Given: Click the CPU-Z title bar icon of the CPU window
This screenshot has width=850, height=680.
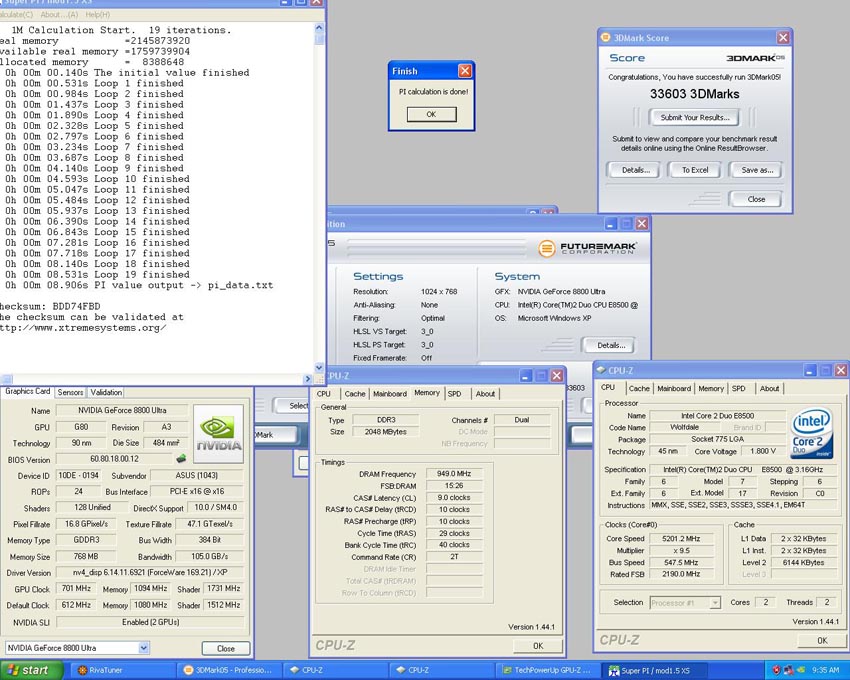Looking at the screenshot, I should (x=601, y=370).
